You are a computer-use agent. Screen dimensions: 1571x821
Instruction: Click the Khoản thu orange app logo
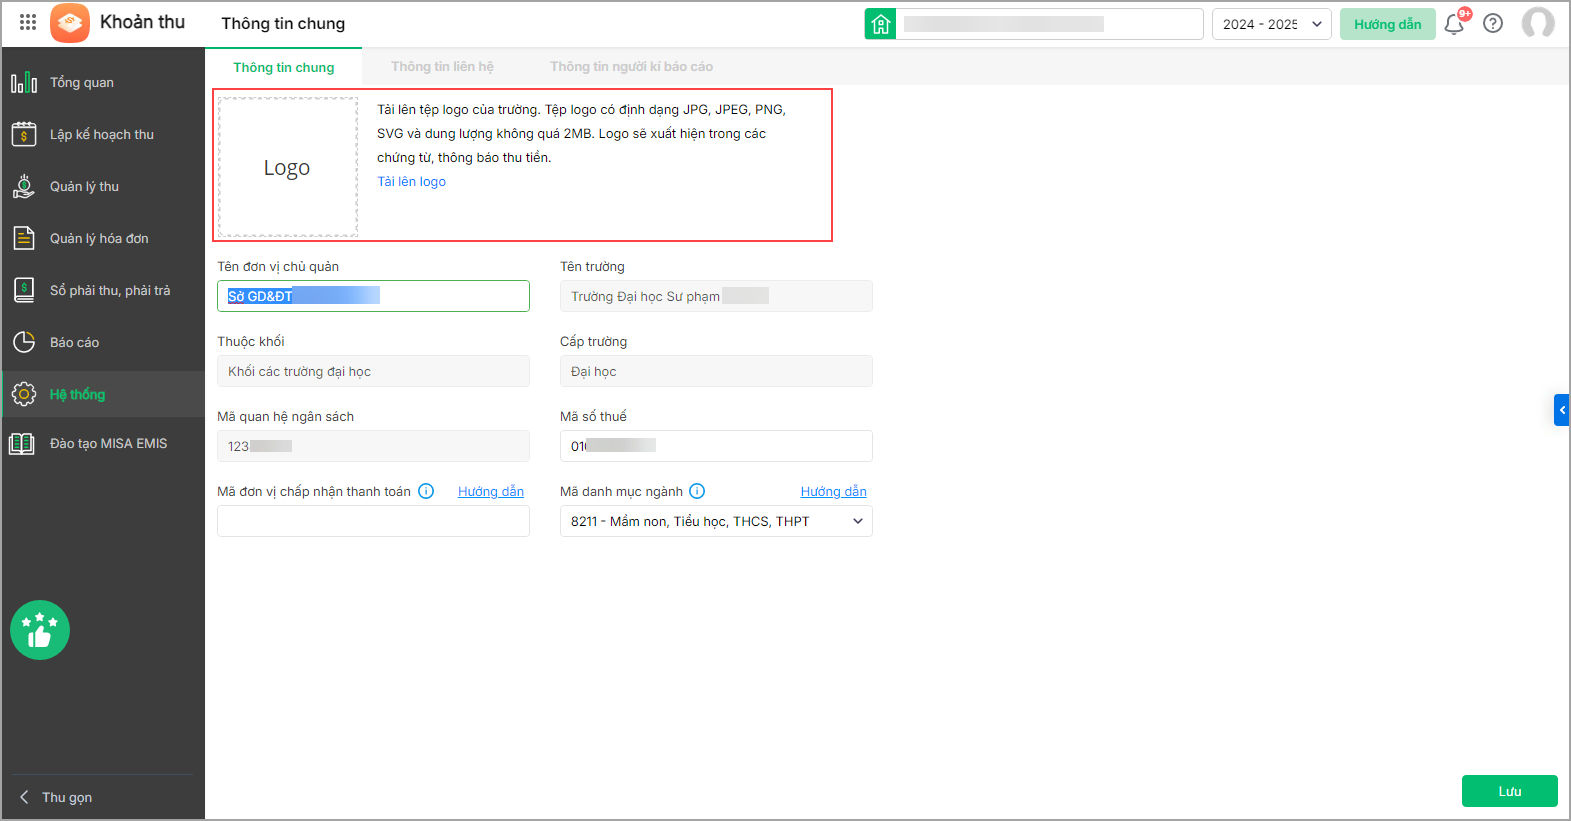point(70,23)
